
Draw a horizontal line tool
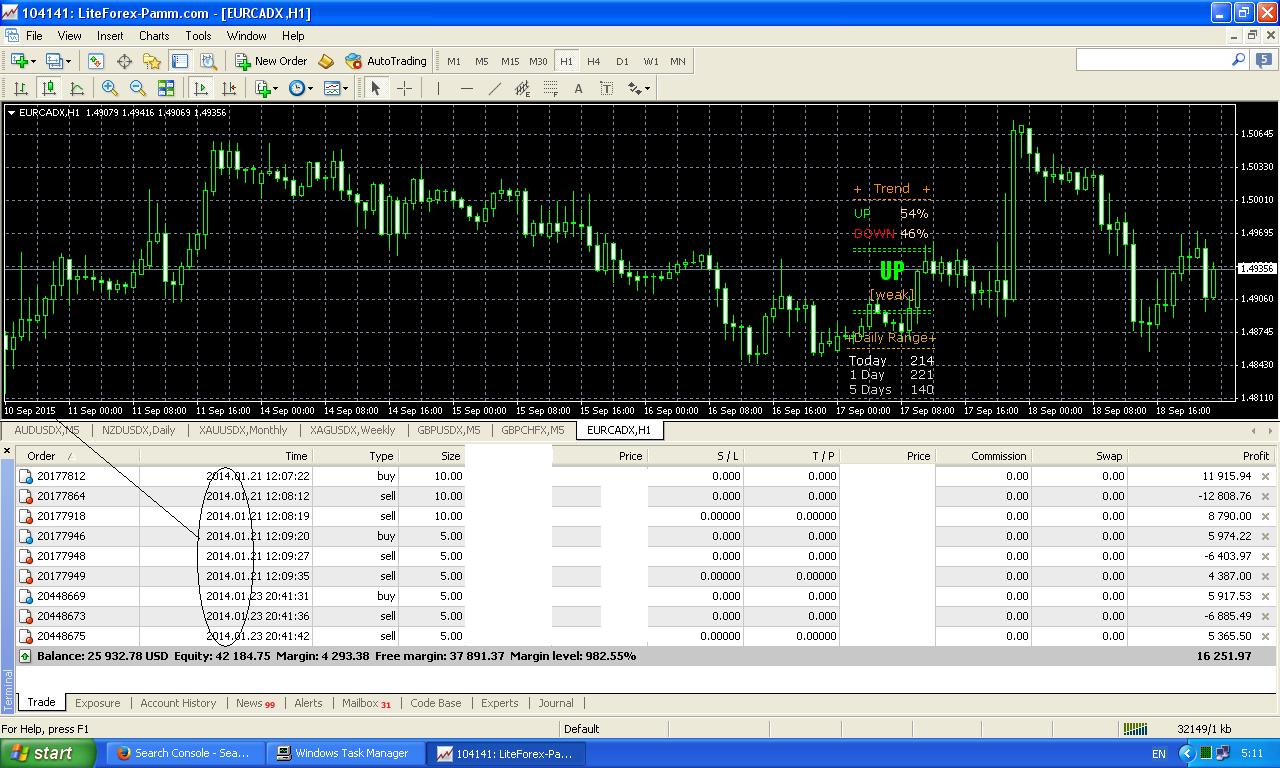(x=466, y=88)
